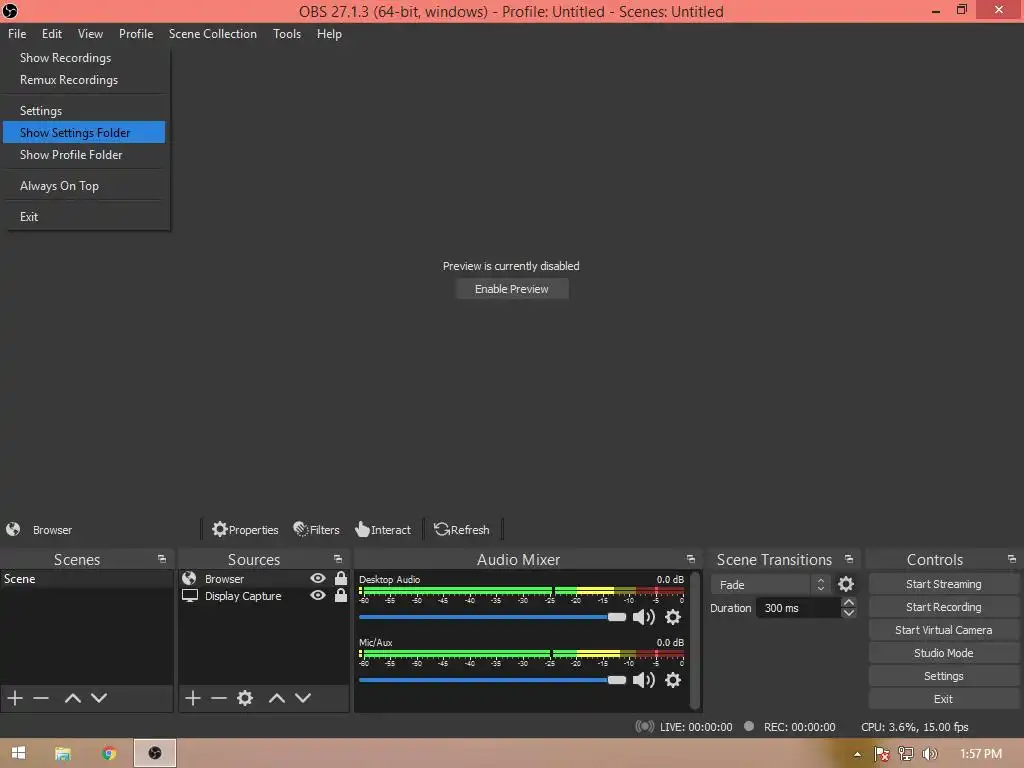This screenshot has width=1024, height=768.
Task: Adjust Desktop Audio volume slider
Action: (492, 616)
